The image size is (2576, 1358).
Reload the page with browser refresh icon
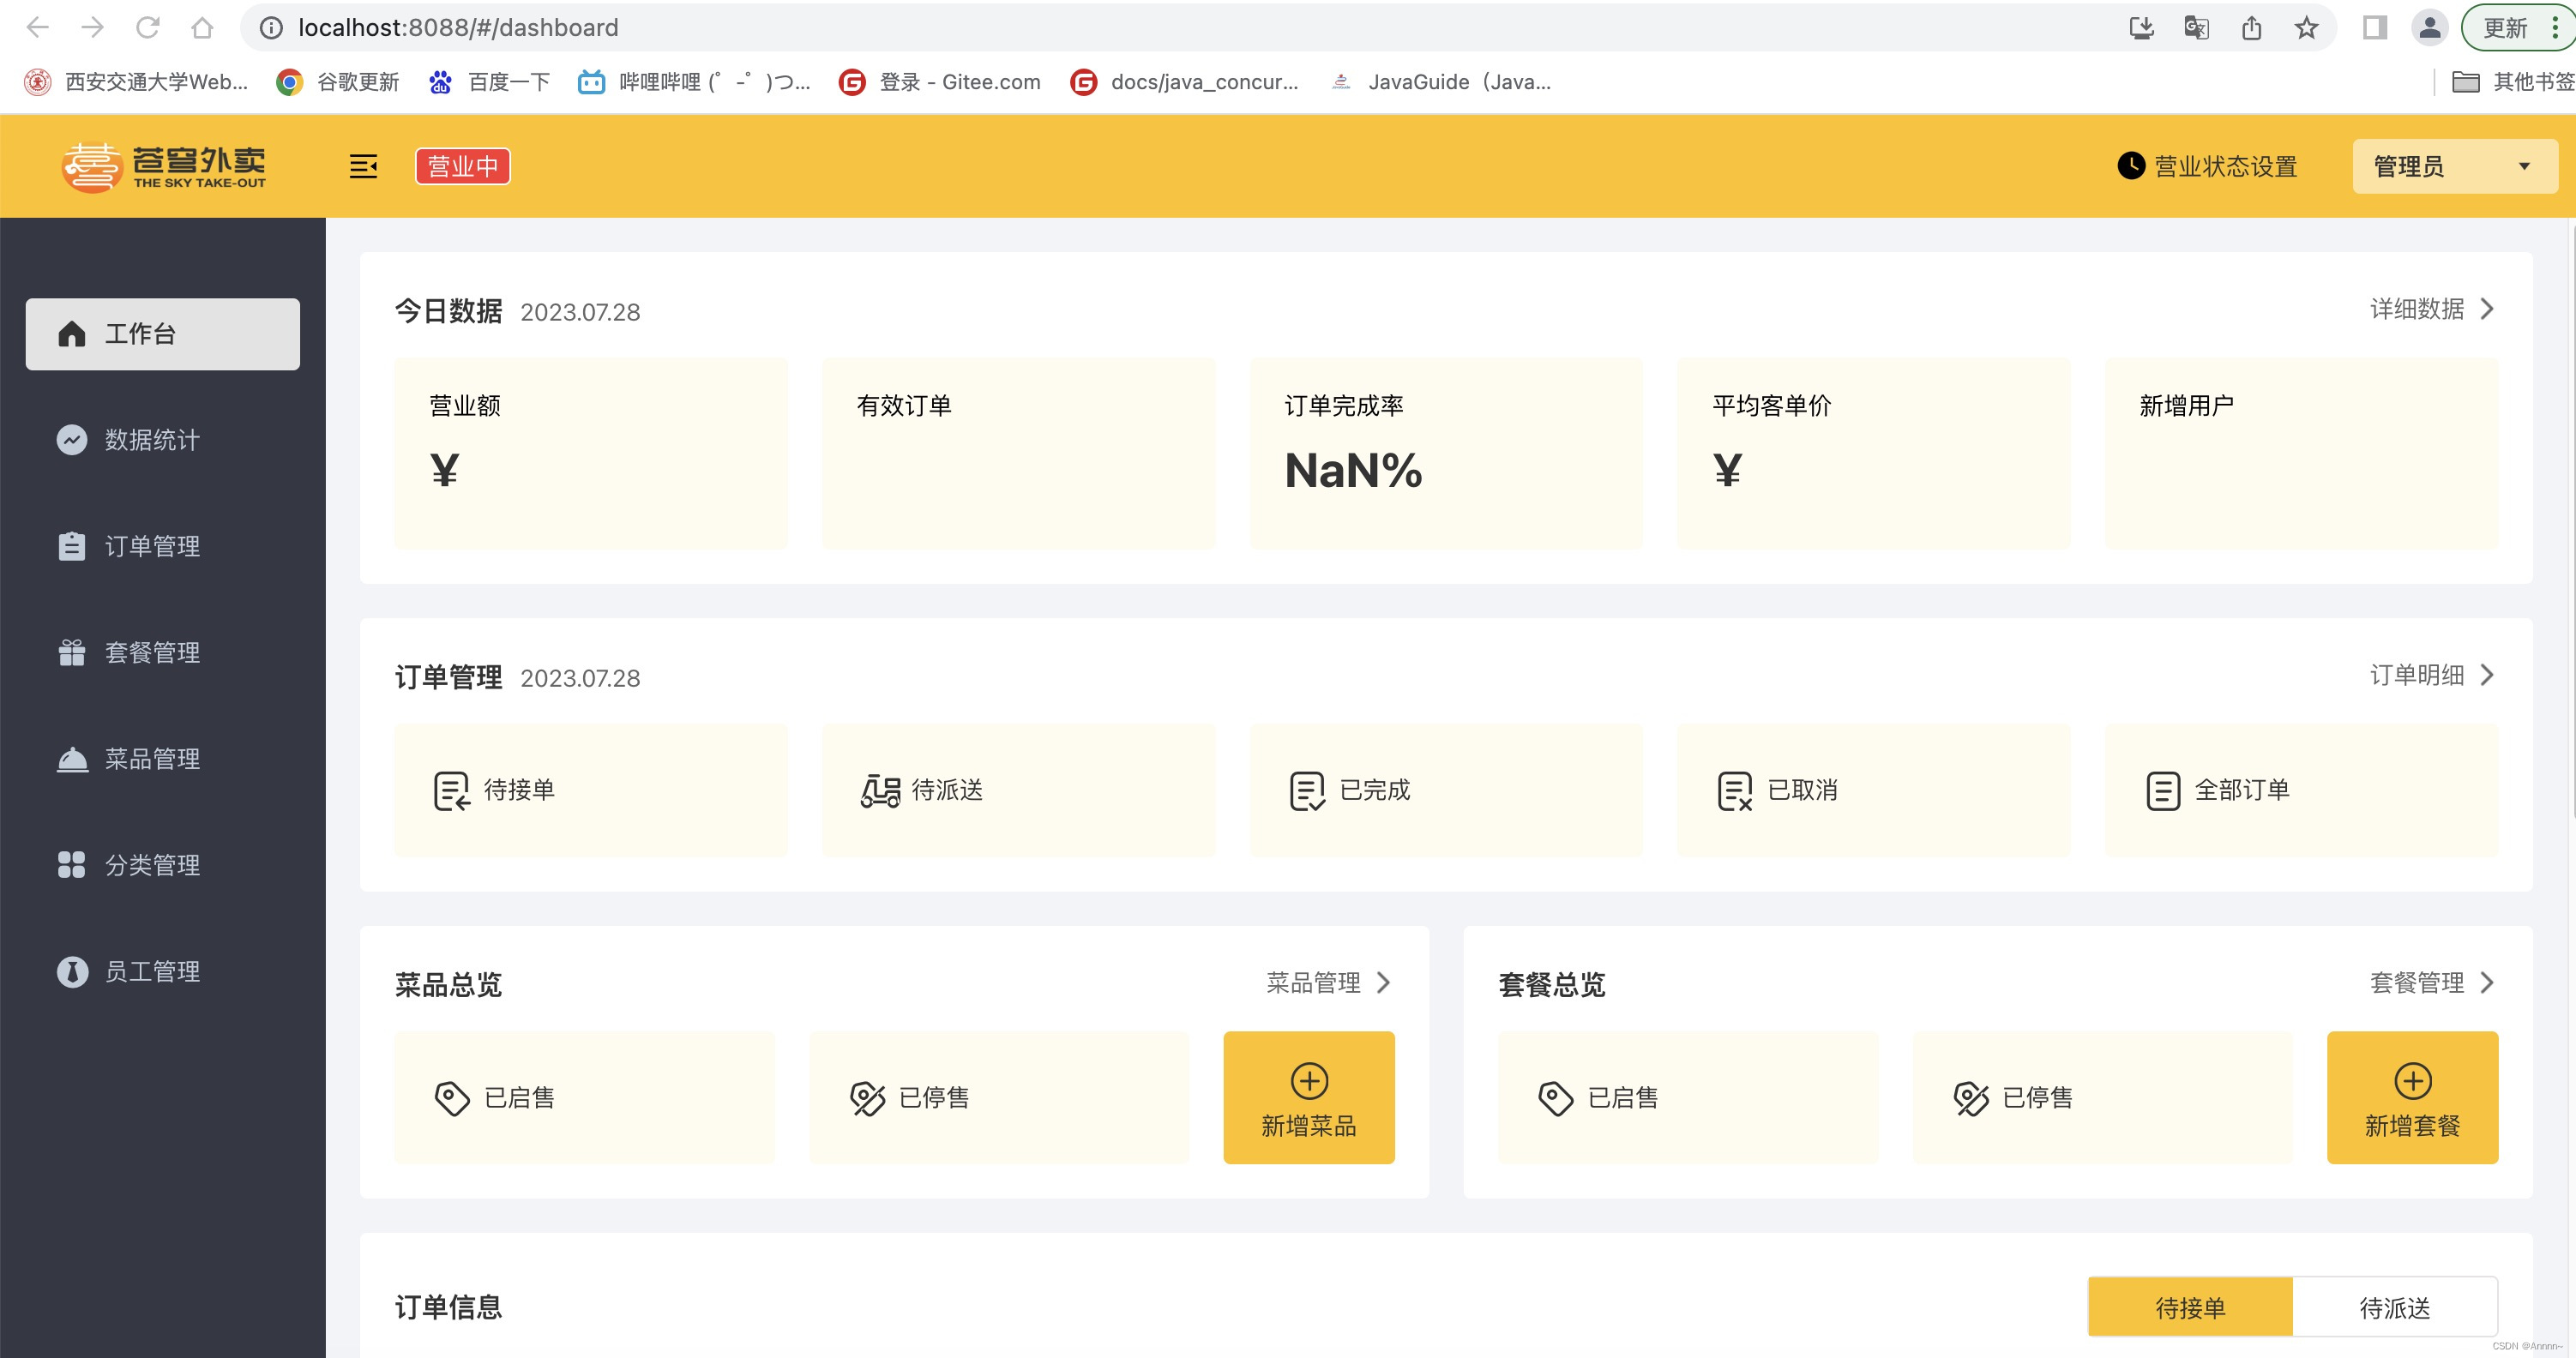click(148, 27)
